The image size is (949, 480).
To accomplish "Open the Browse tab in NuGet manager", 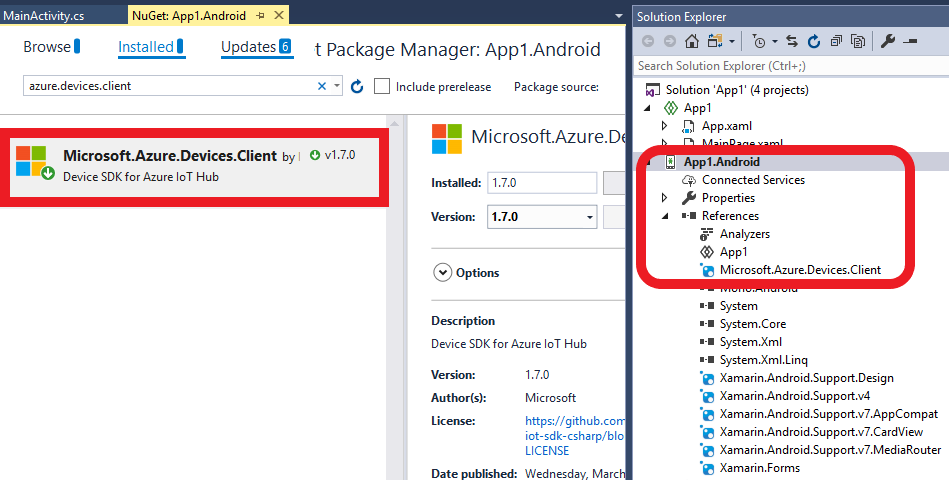I will [x=51, y=47].
